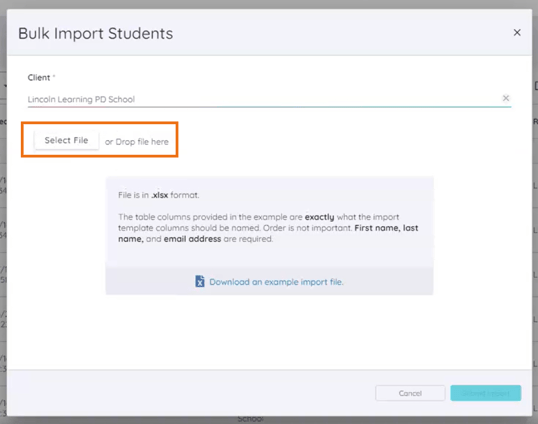Click the Excel file icon
The image size is (538, 424).
[200, 281]
